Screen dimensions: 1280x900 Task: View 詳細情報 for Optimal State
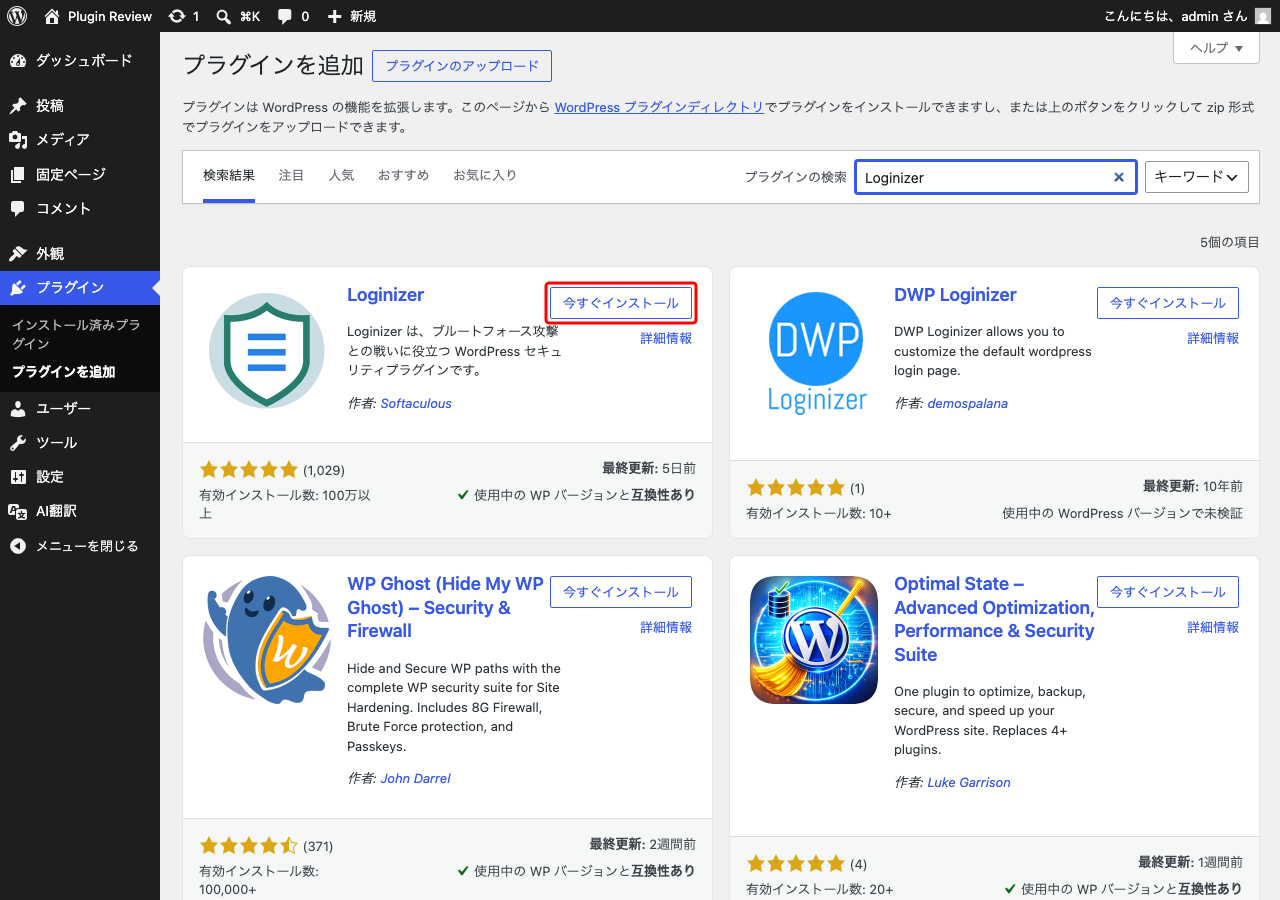click(x=1213, y=627)
